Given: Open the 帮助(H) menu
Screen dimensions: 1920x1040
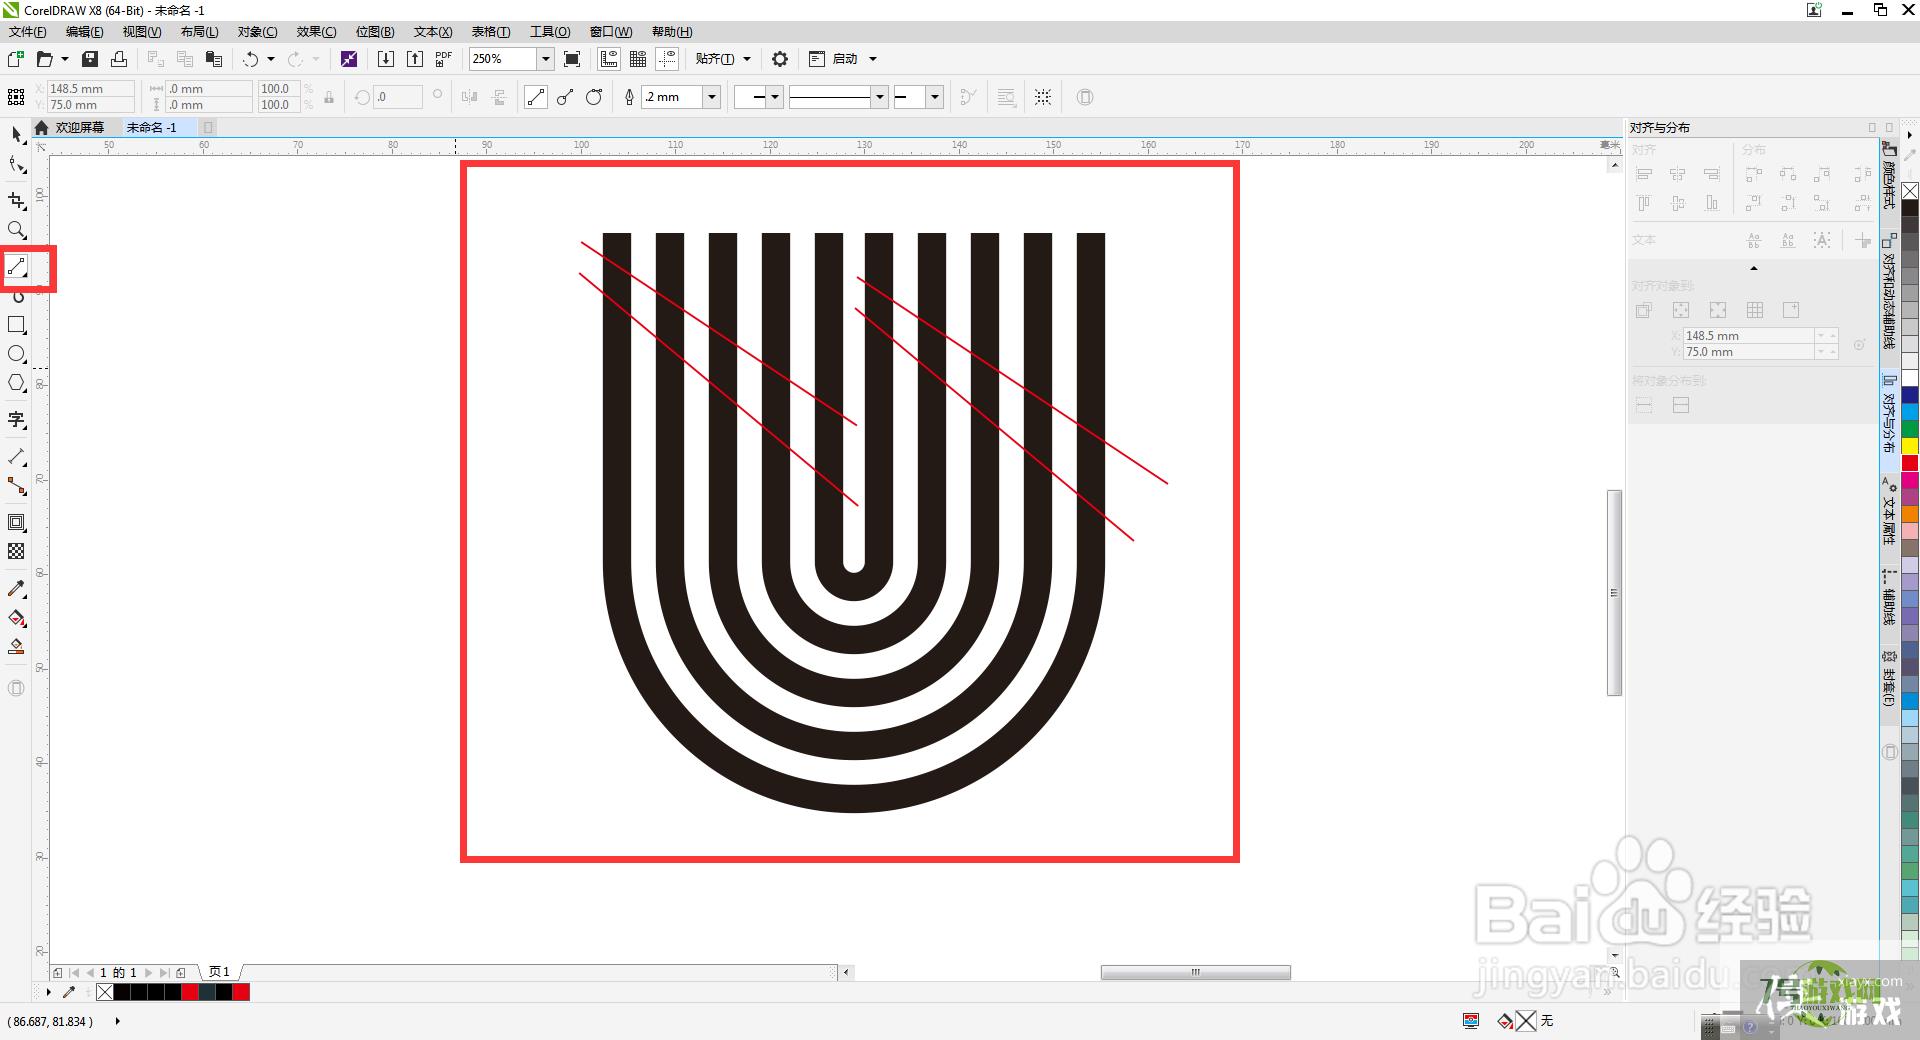Looking at the screenshot, I should click(672, 32).
